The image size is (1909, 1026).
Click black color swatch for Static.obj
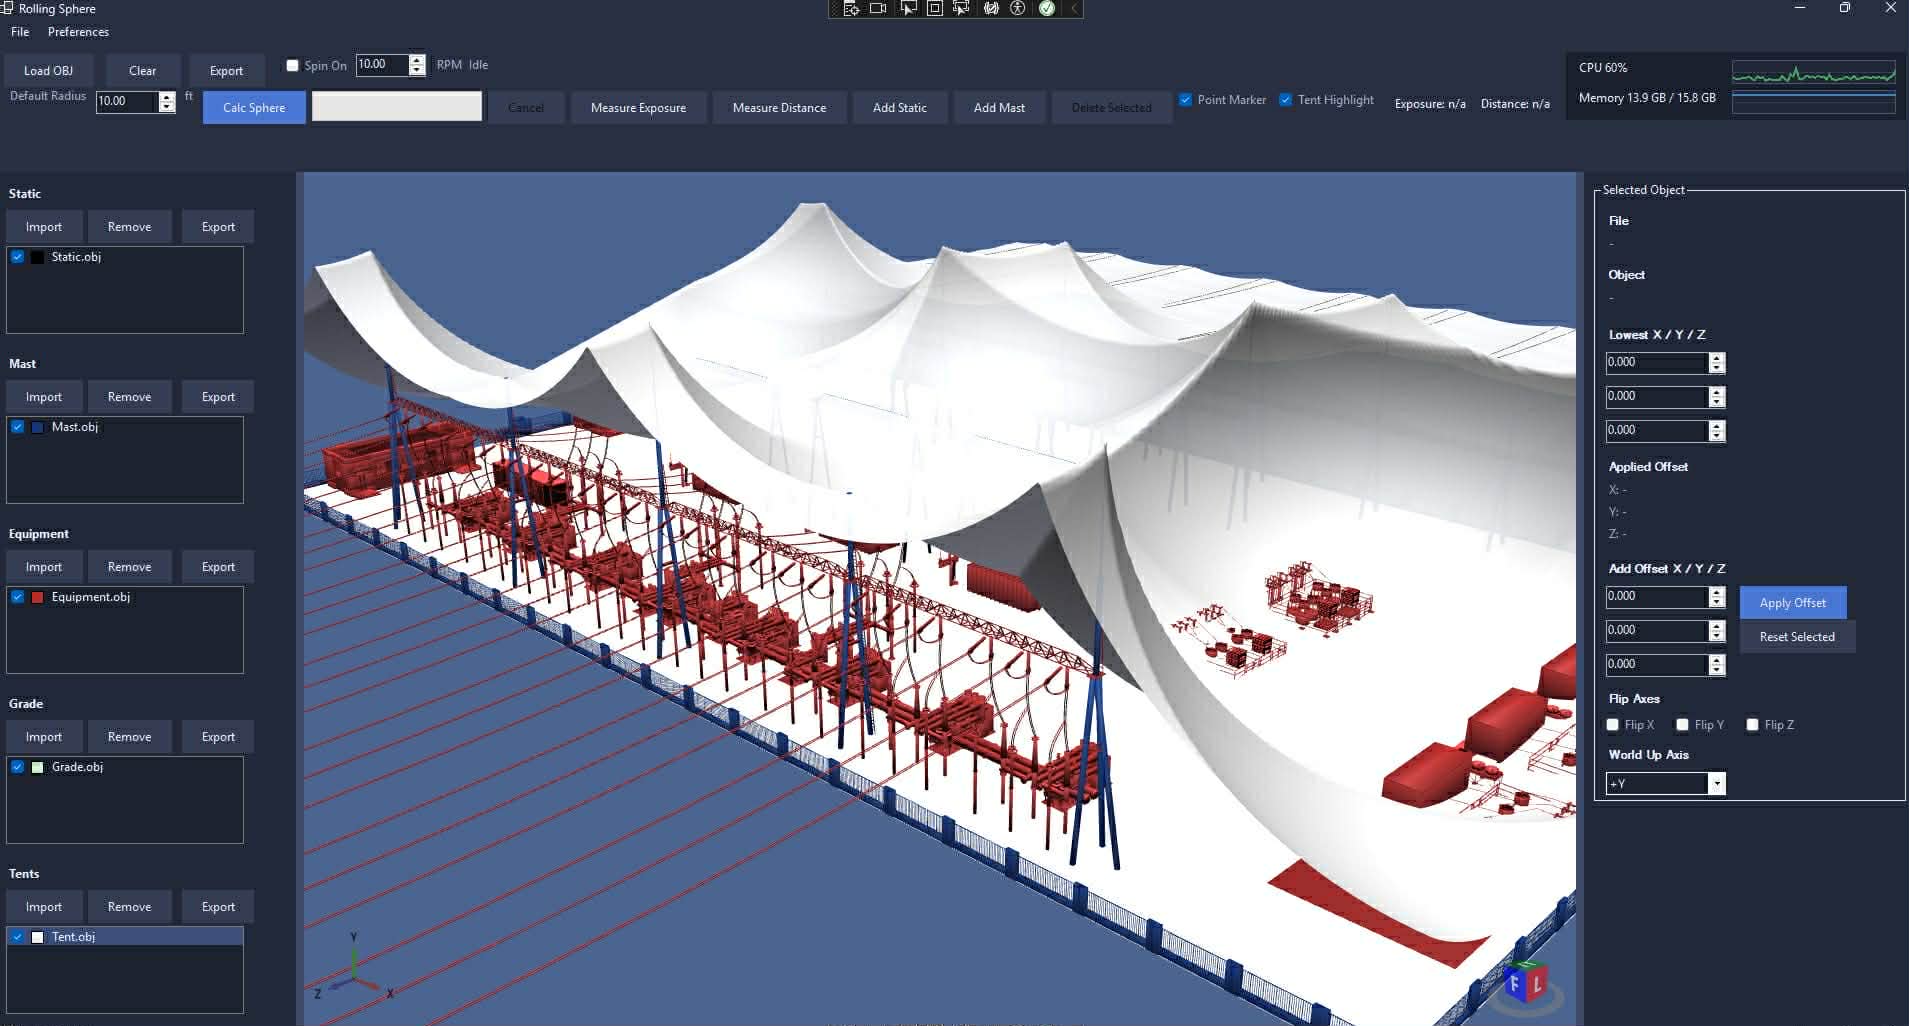click(37, 257)
